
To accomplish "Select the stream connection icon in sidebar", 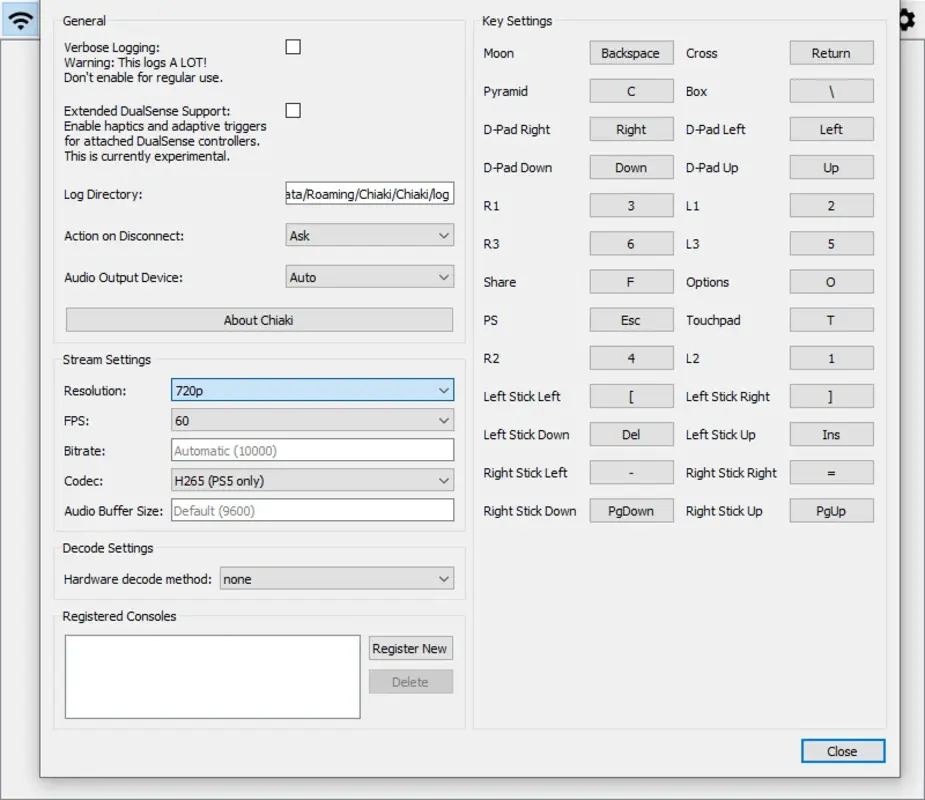I will (20, 19).
